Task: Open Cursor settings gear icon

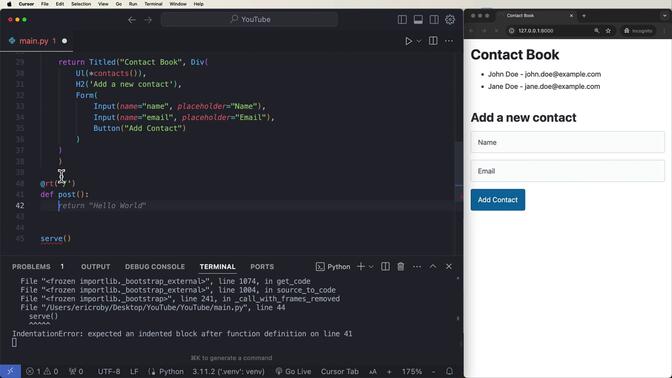Action: (450, 20)
